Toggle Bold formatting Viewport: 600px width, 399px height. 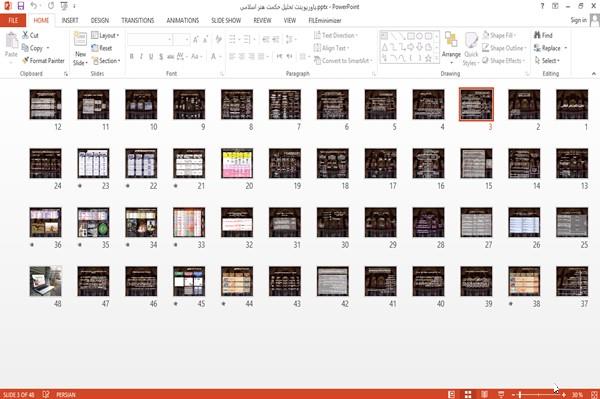coord(132,57)
